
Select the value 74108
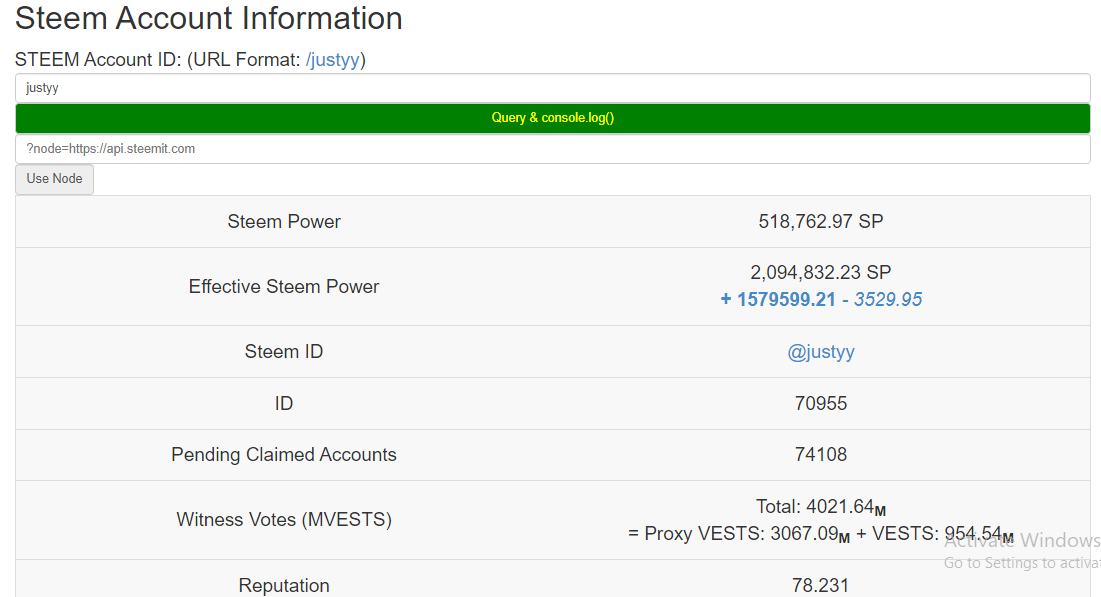point(821,455)
